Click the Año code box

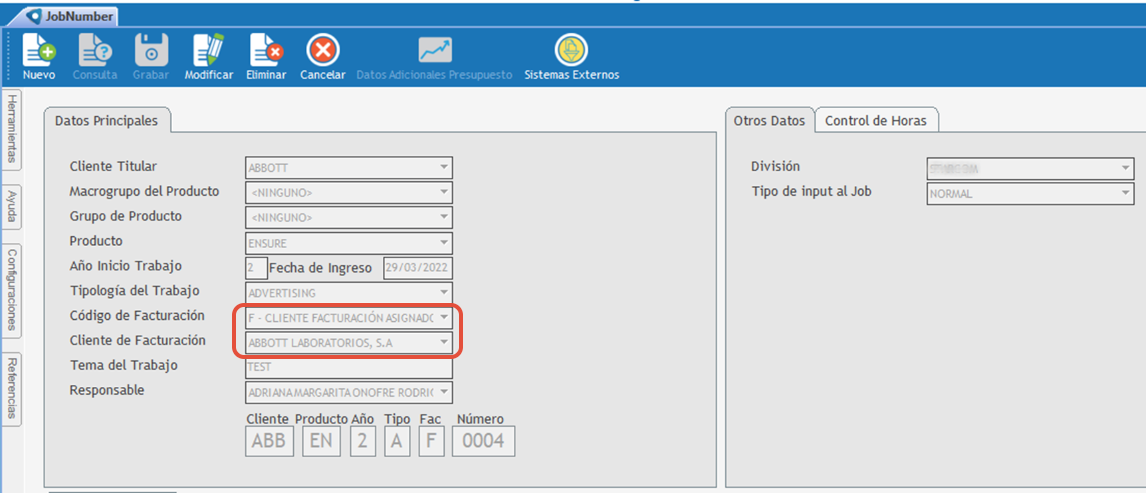(x=363, y=442)
